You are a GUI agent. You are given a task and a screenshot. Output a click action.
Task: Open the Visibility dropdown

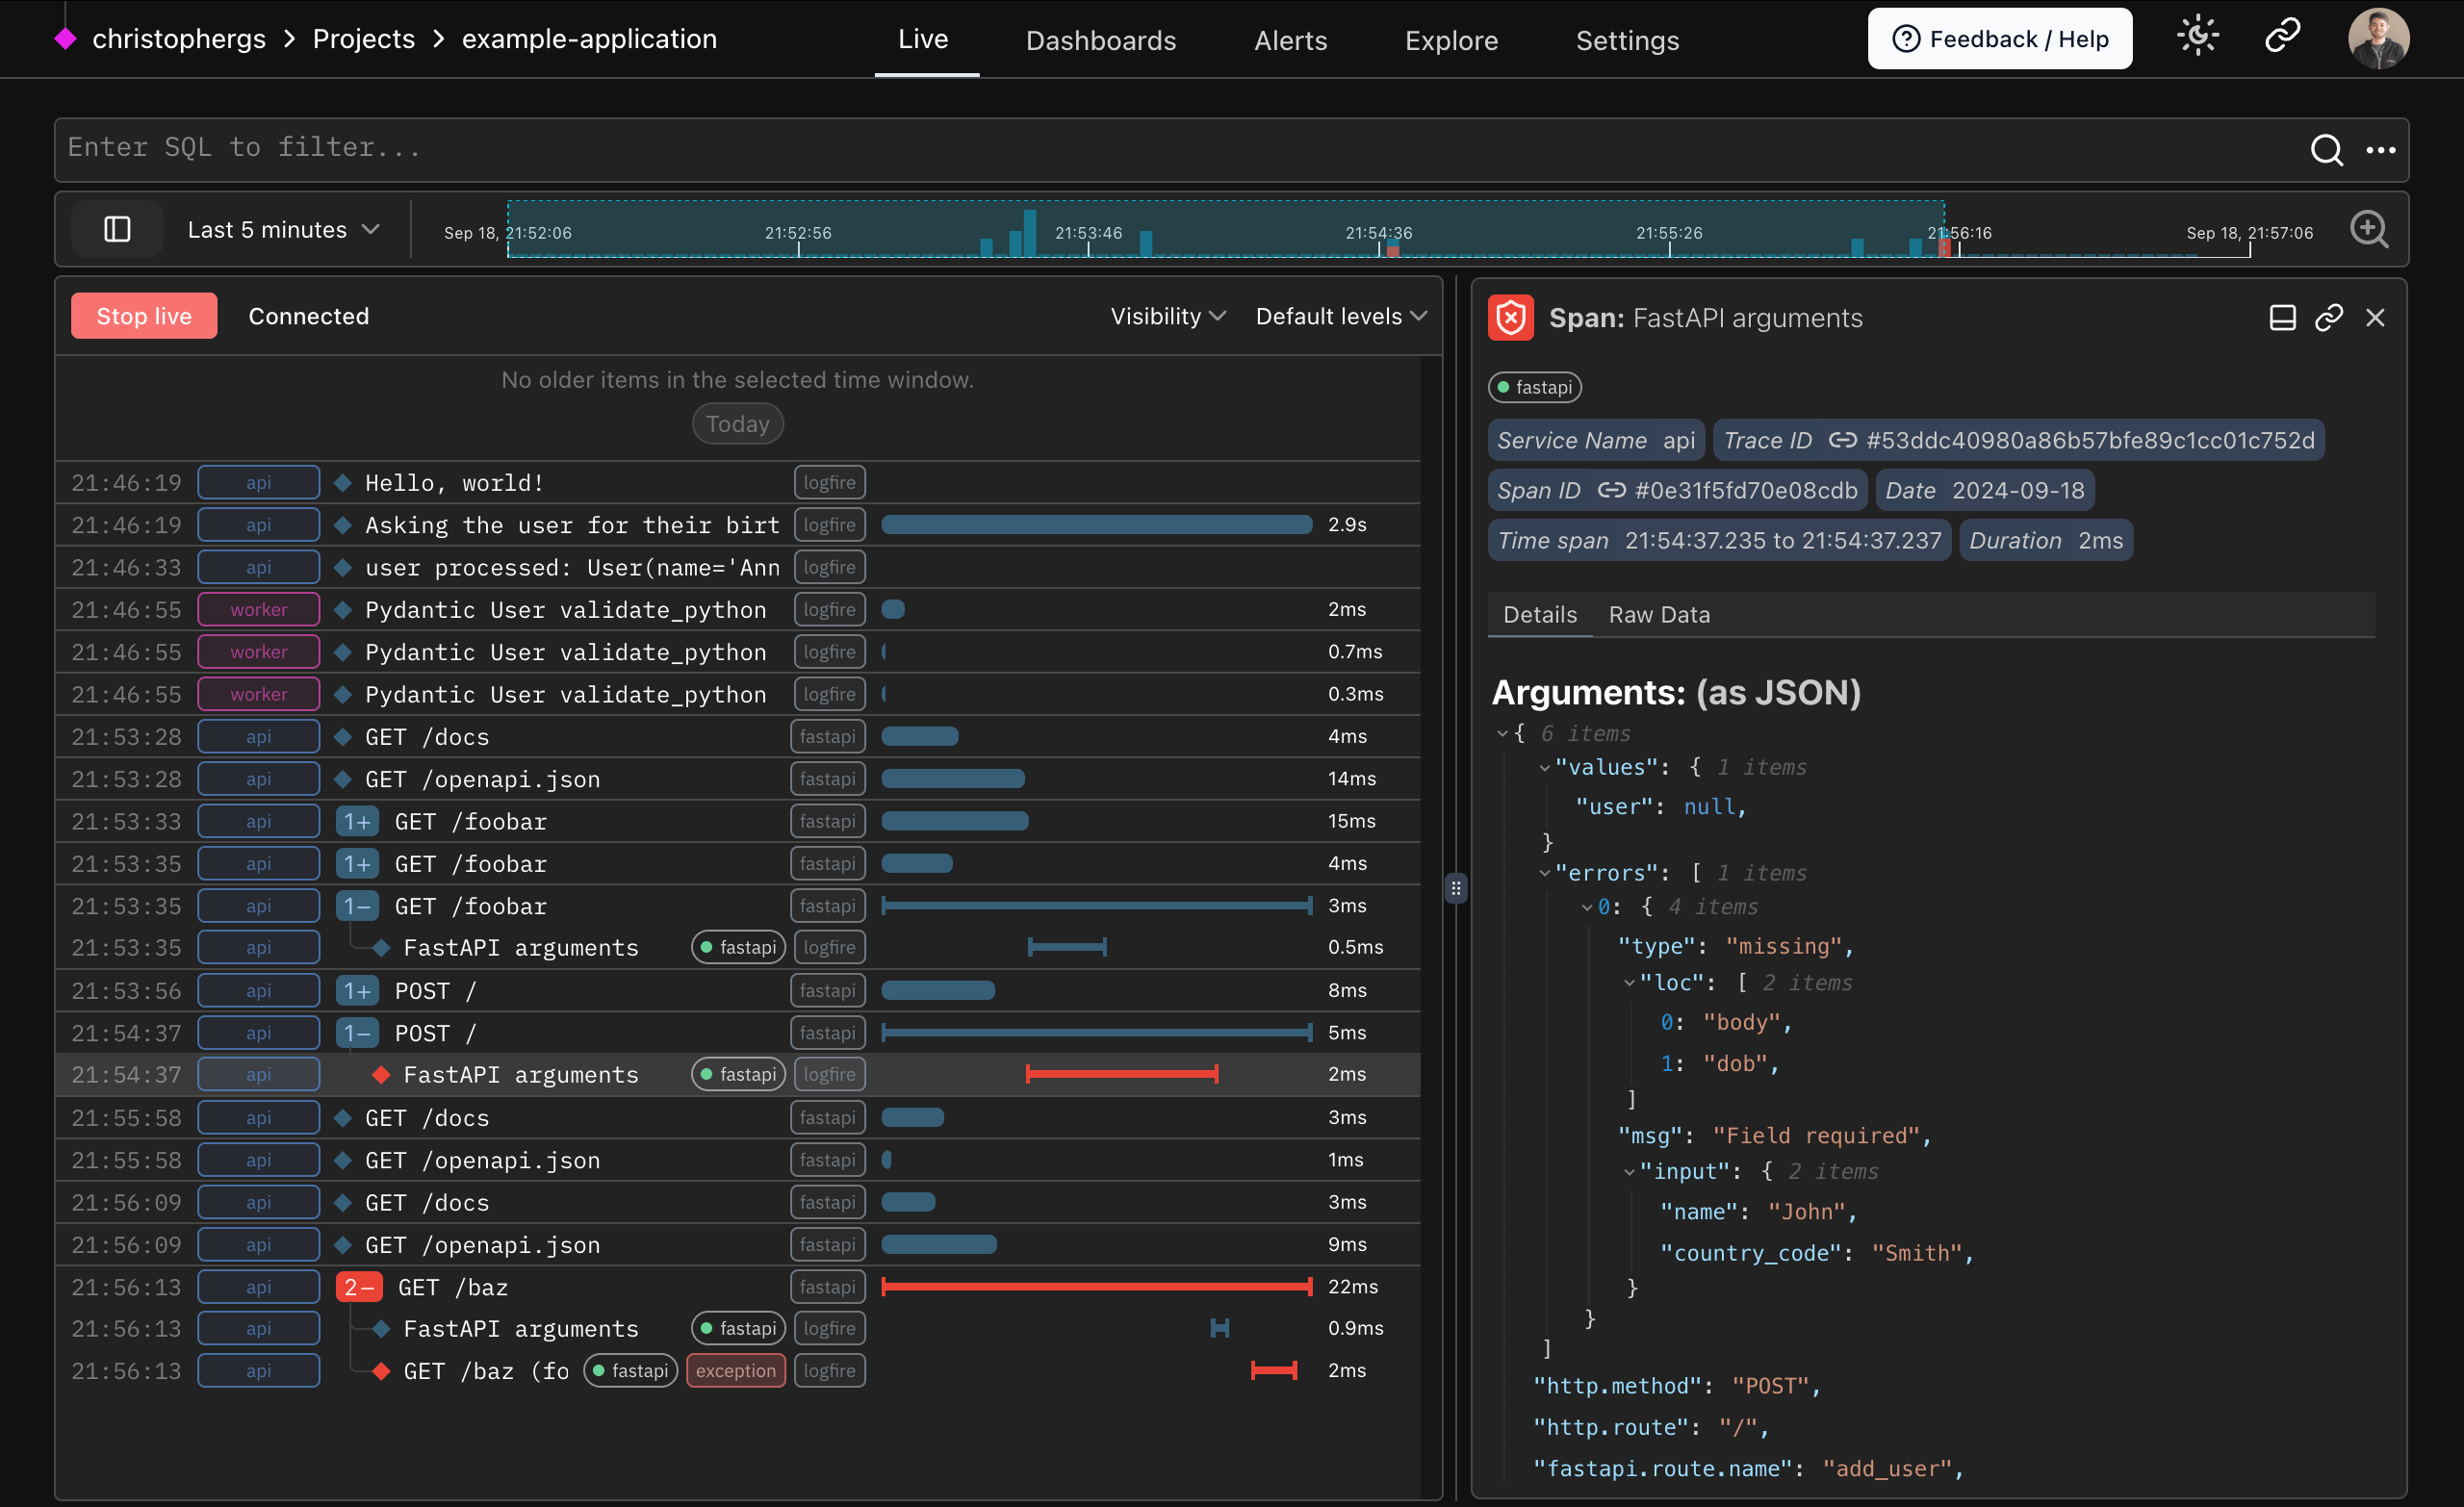[1167, 316]
